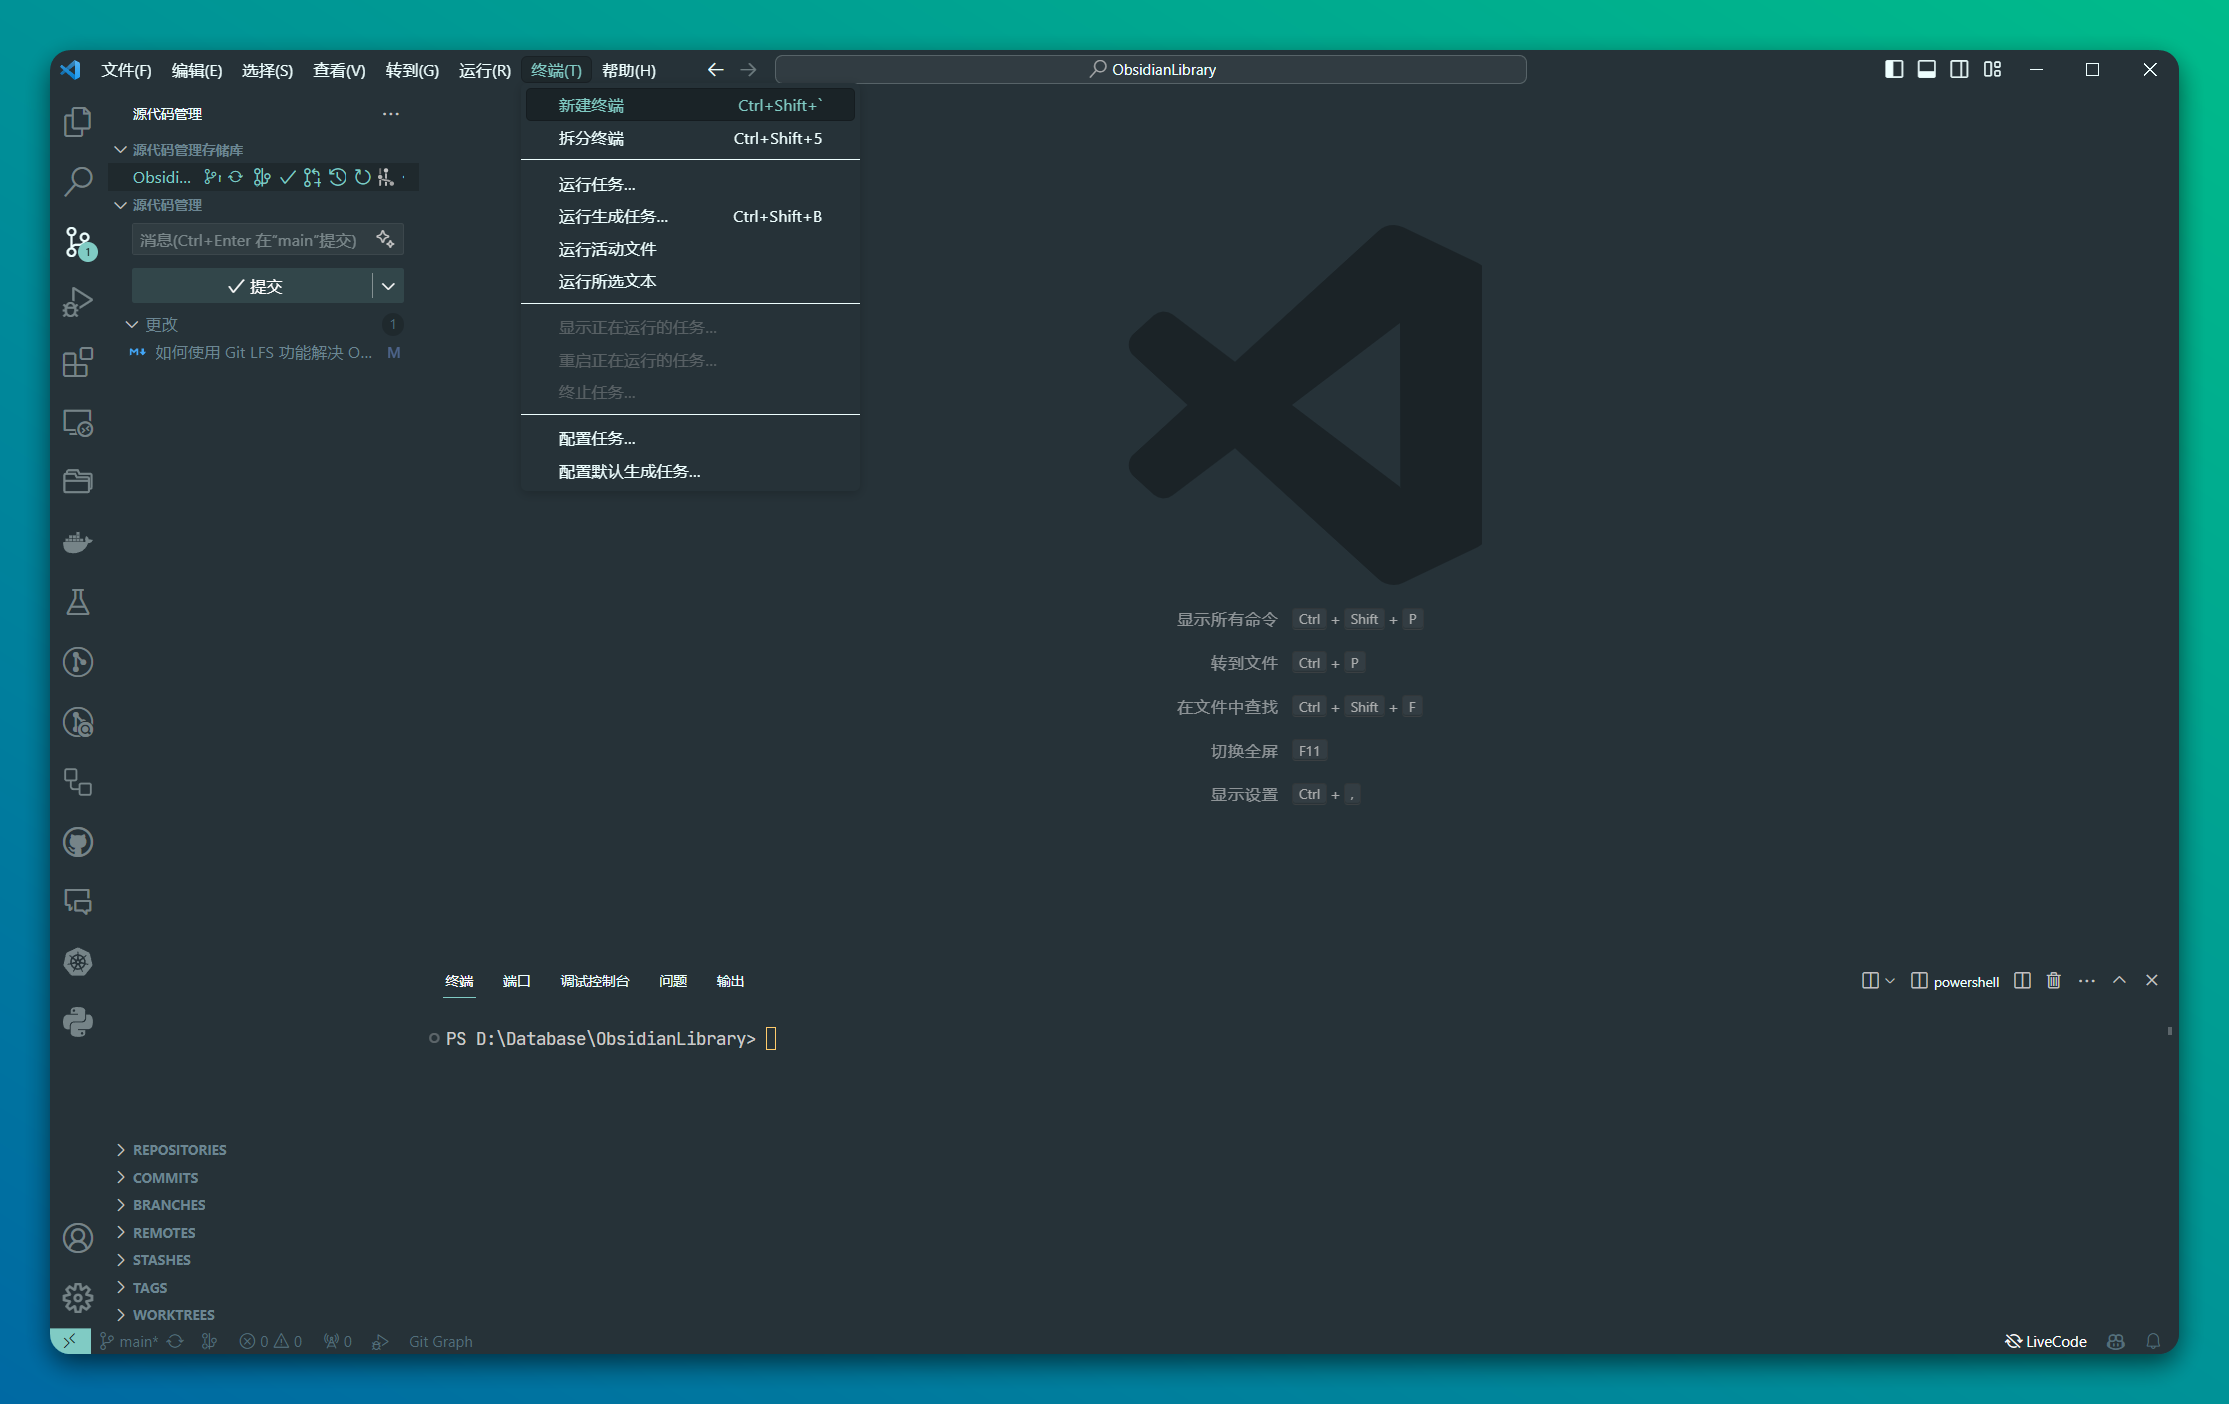Switch to the 调试控制台 panel tab
Image resolution: width=2229 pixels, height=1404 pixels.
click(x=594, y=981)
